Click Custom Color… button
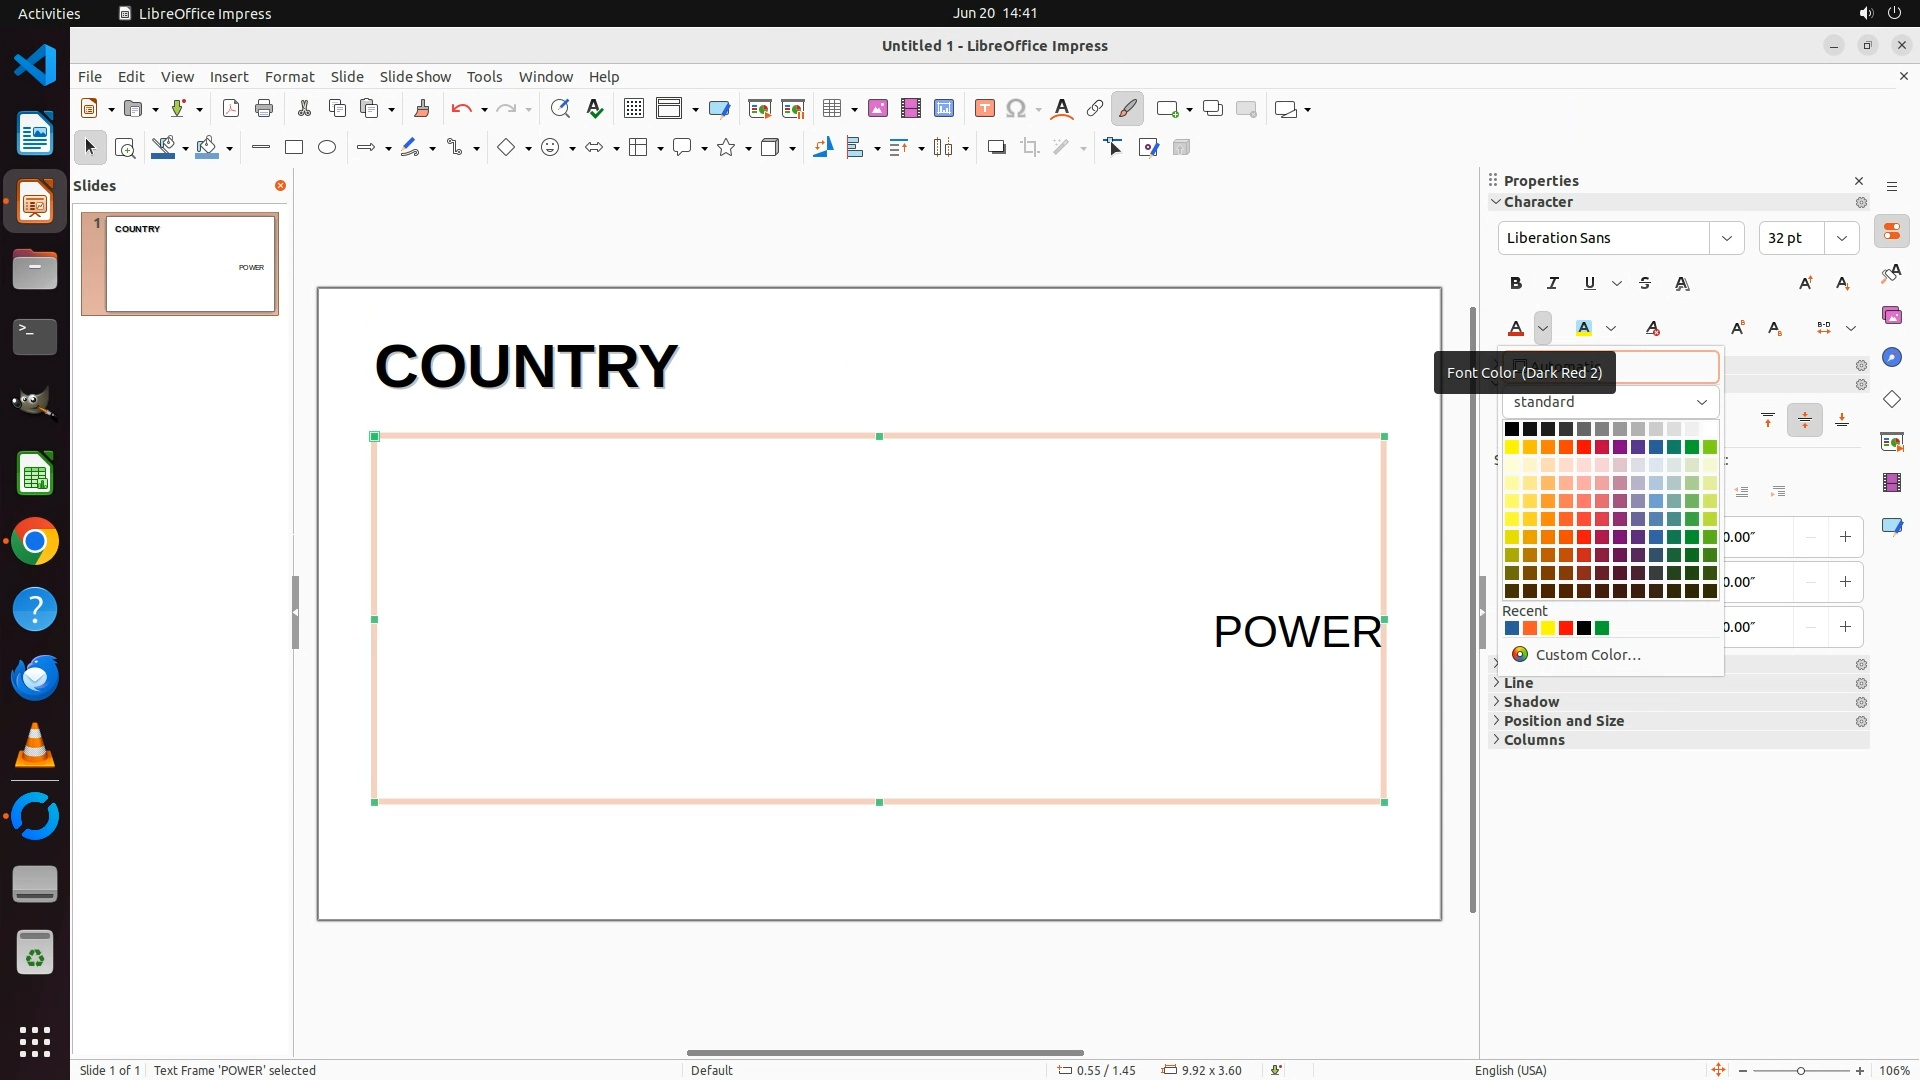Viewport: 1920px width, 1080px height. 1587,655
